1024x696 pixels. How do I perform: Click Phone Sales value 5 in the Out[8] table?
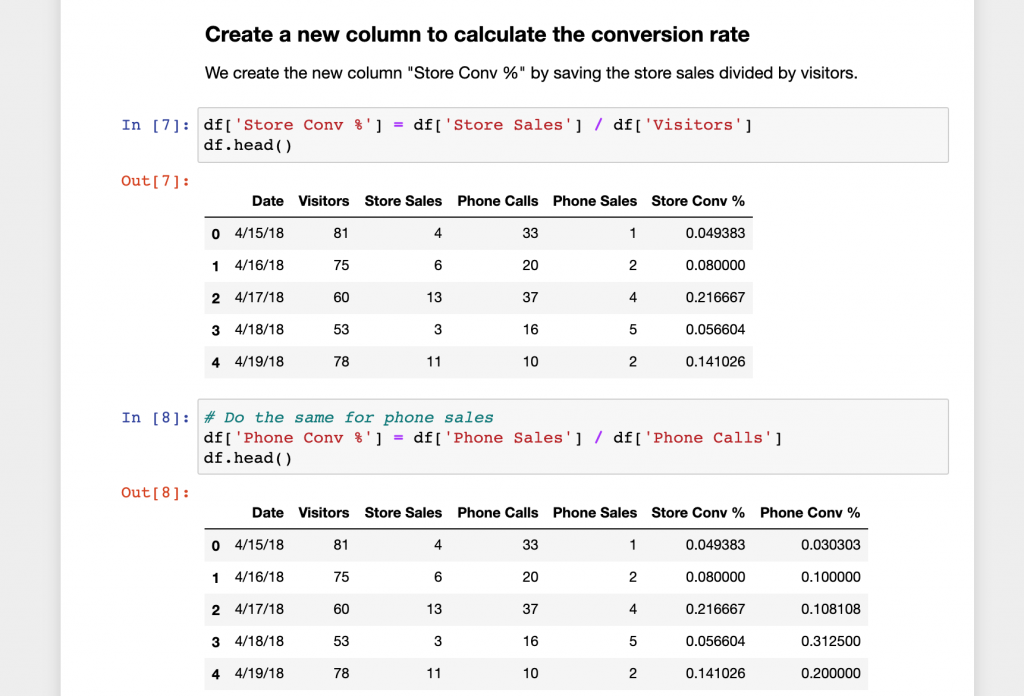tap(633, 641)
